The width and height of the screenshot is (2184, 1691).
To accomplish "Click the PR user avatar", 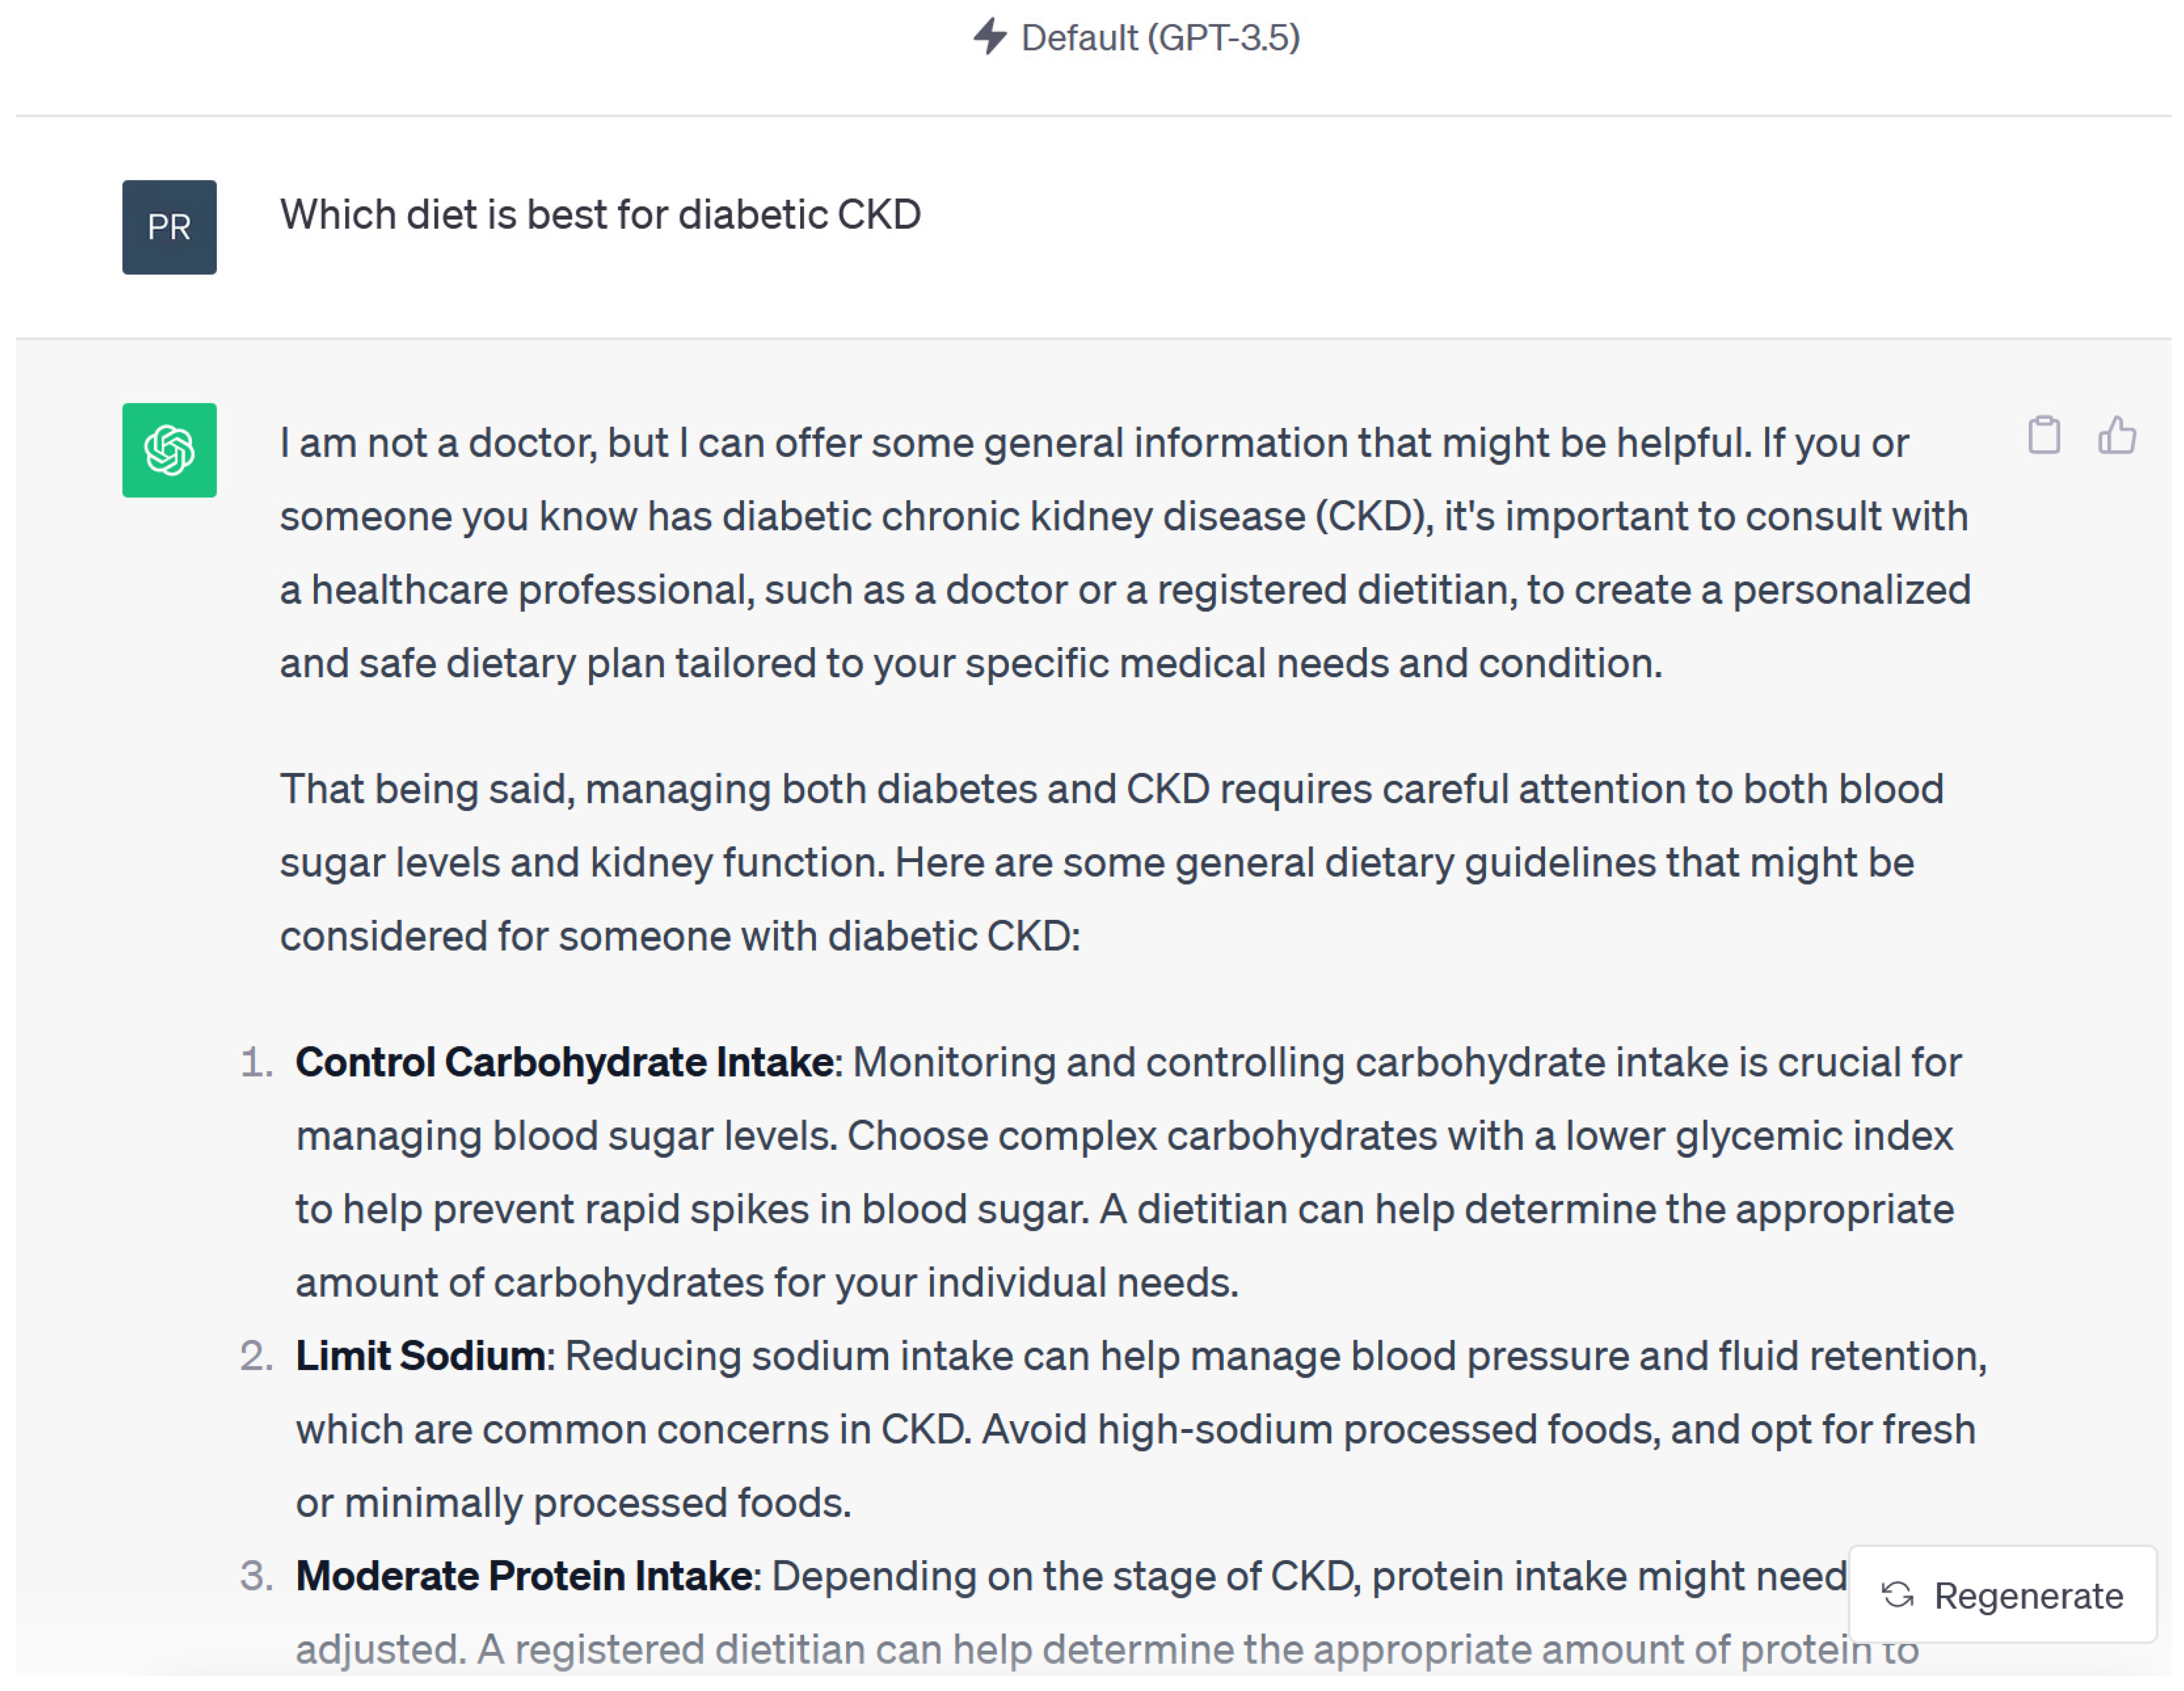I will coord(169,227).
